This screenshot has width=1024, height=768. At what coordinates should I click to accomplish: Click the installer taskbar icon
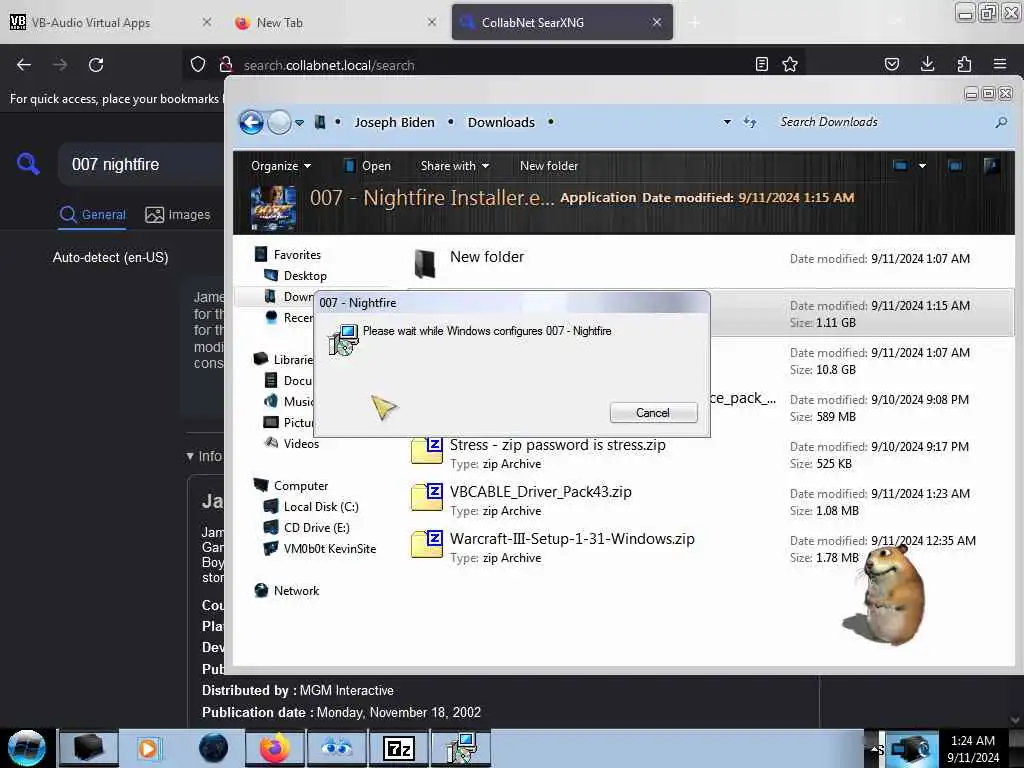pos(460,748)
